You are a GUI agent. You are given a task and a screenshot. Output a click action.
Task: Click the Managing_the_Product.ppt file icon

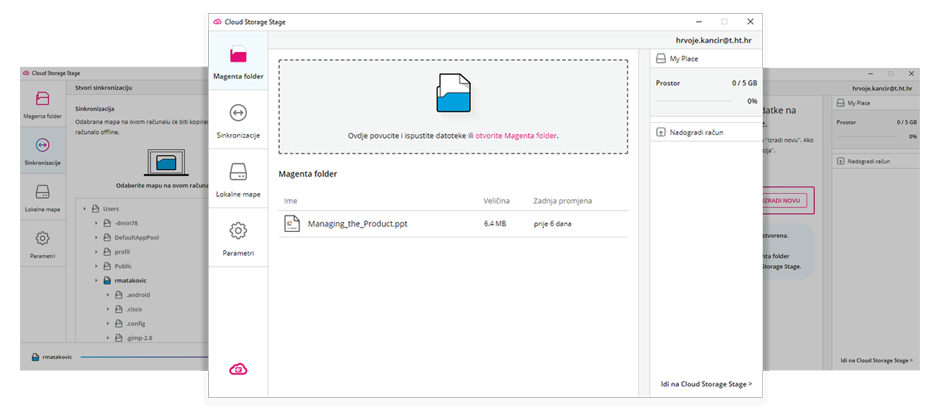(x=292, y=224)
